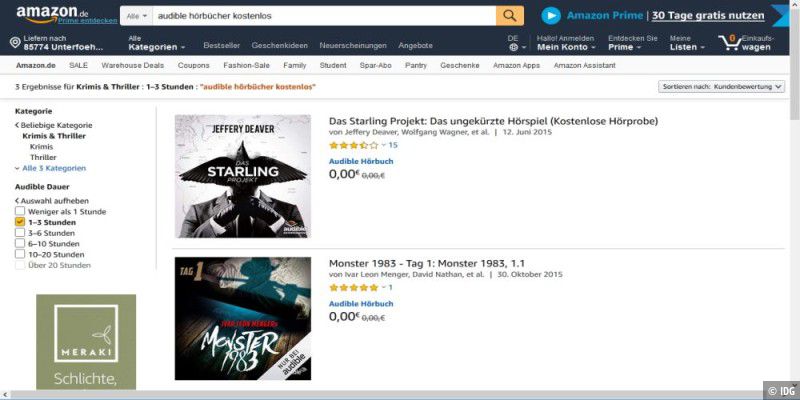The width and height of the screenshot is (800, 400).
Task: Click the Amazon Prime play icon
Action: [x=551, y=16]
